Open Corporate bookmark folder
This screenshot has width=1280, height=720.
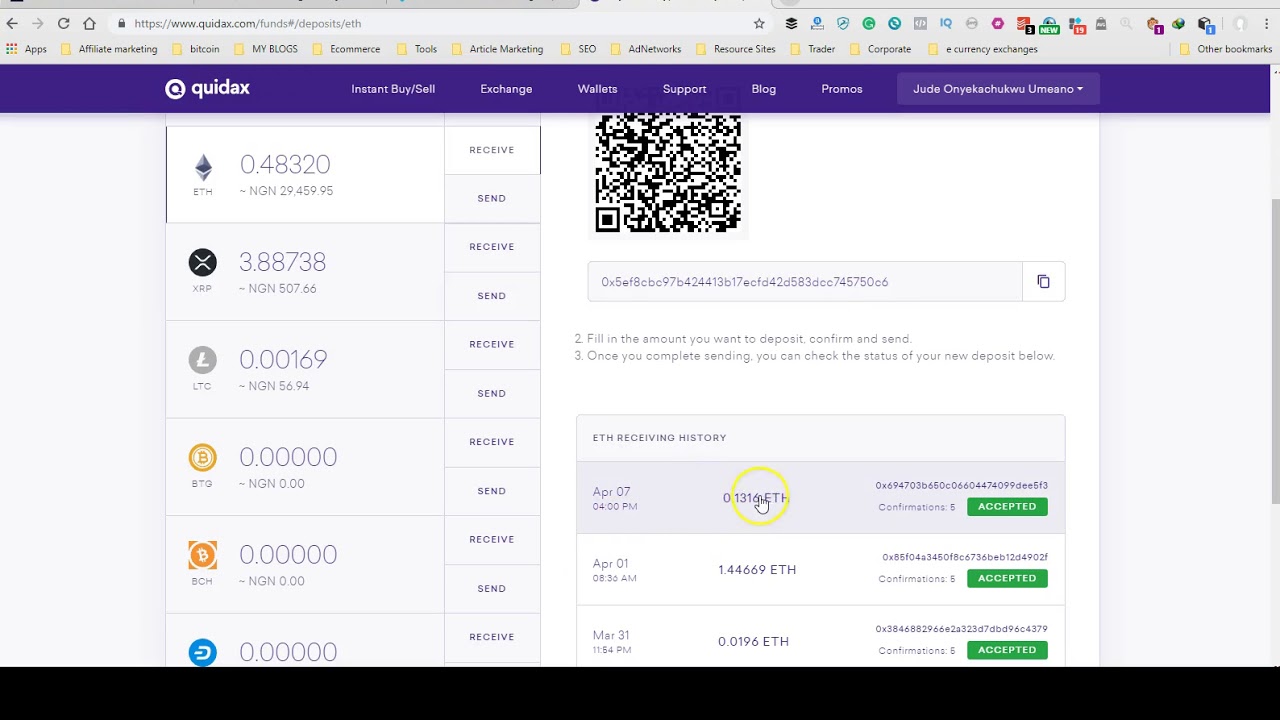pyautogui.click(x=880, y=49)
